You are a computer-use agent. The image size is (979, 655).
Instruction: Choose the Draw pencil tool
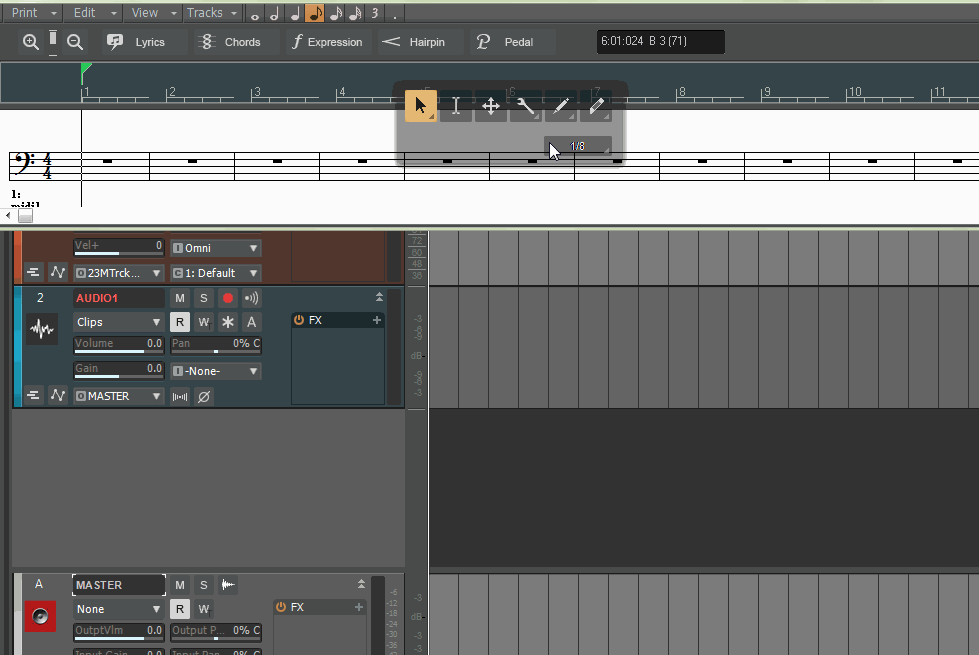click(x=561, y=106)
